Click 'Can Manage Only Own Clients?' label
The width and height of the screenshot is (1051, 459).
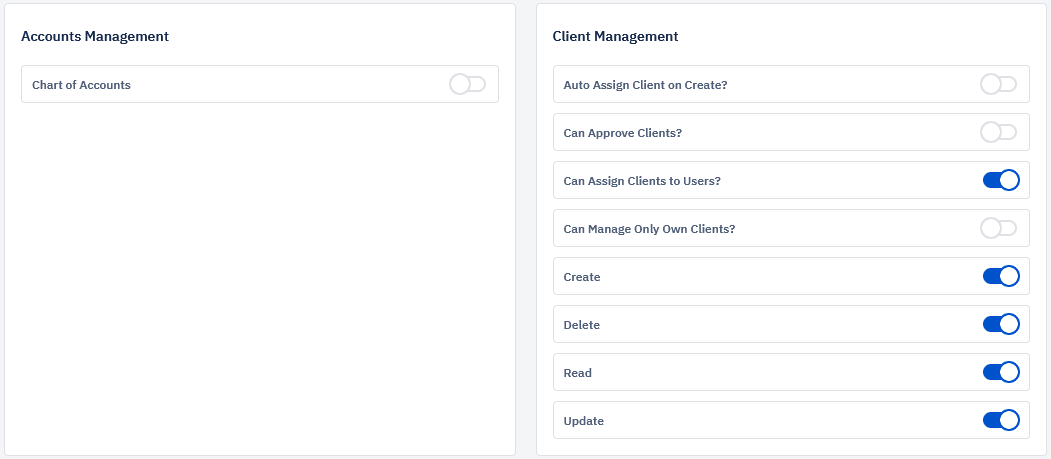[x=650, y=229]
